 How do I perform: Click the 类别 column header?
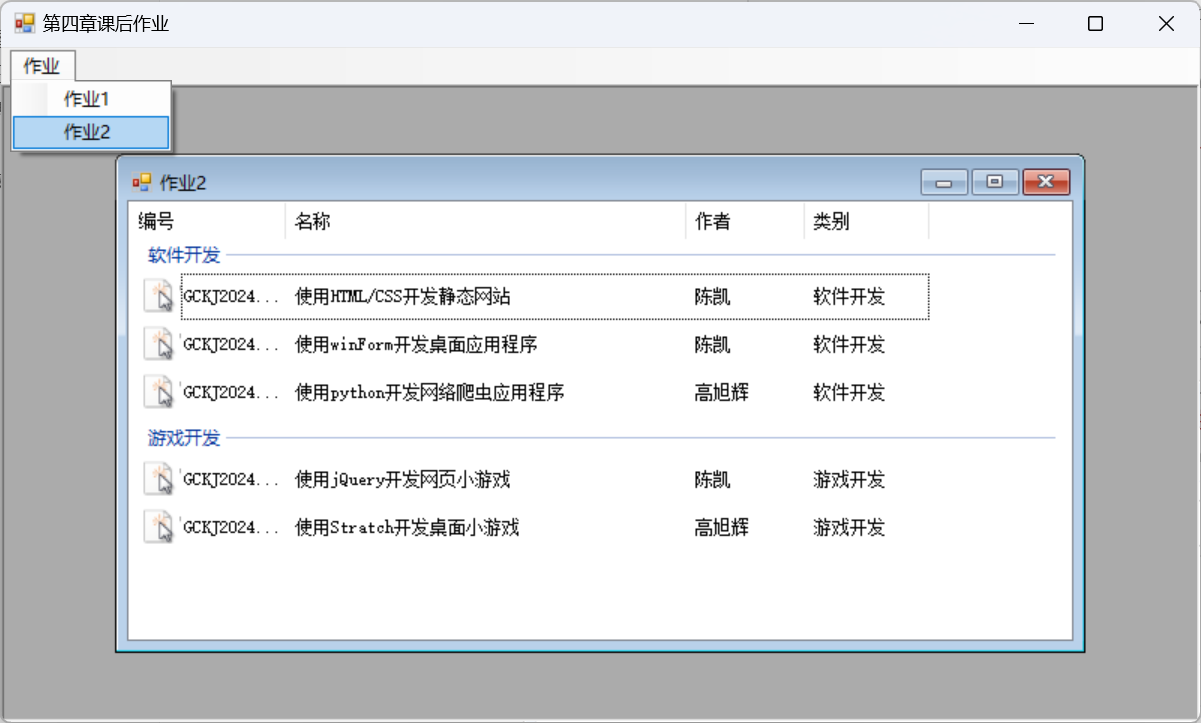pos(831,222)
